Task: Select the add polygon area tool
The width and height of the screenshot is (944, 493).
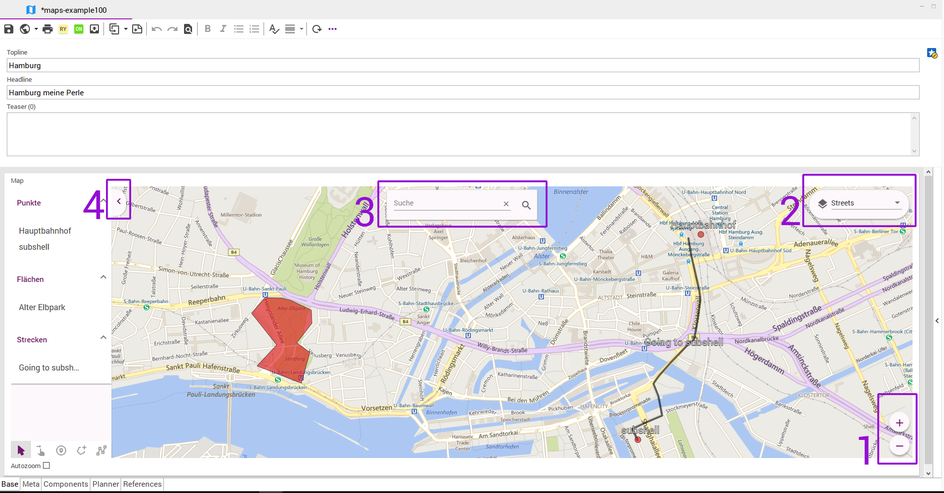Action: [x=81, y=450]
